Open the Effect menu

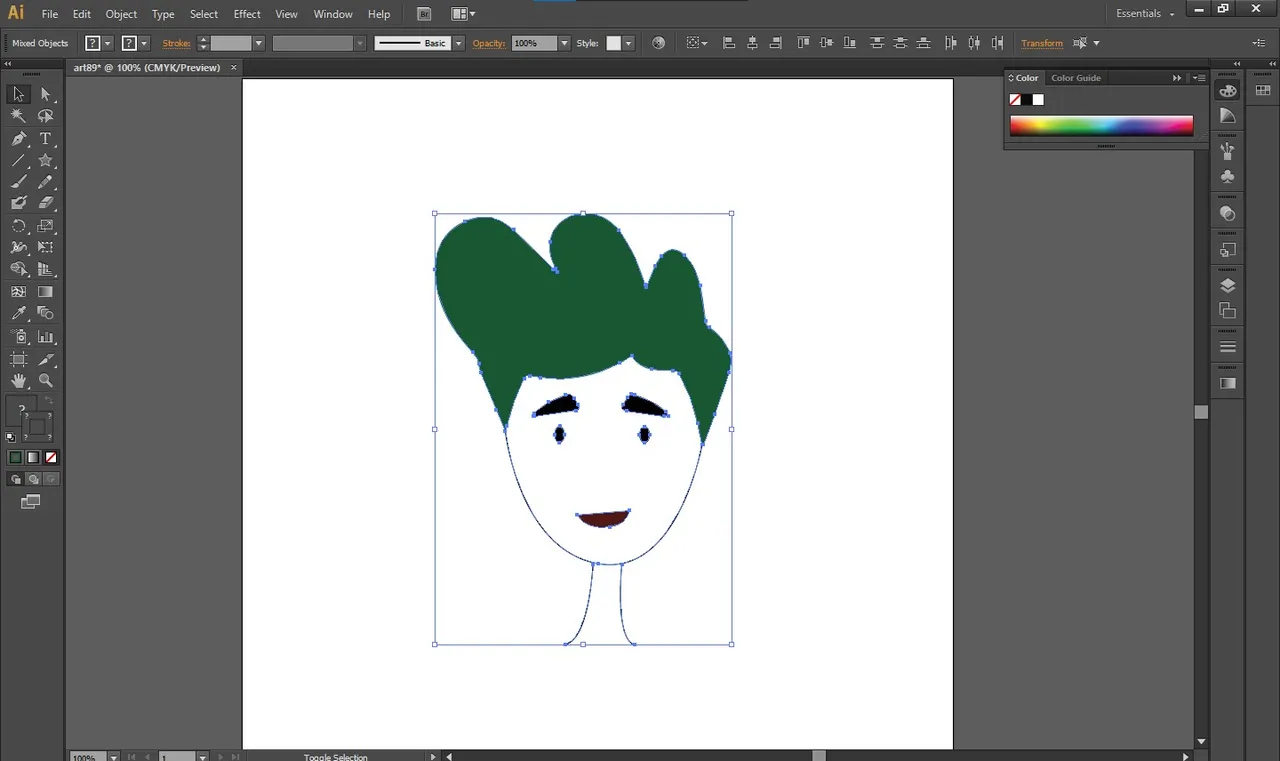(247, 14)
